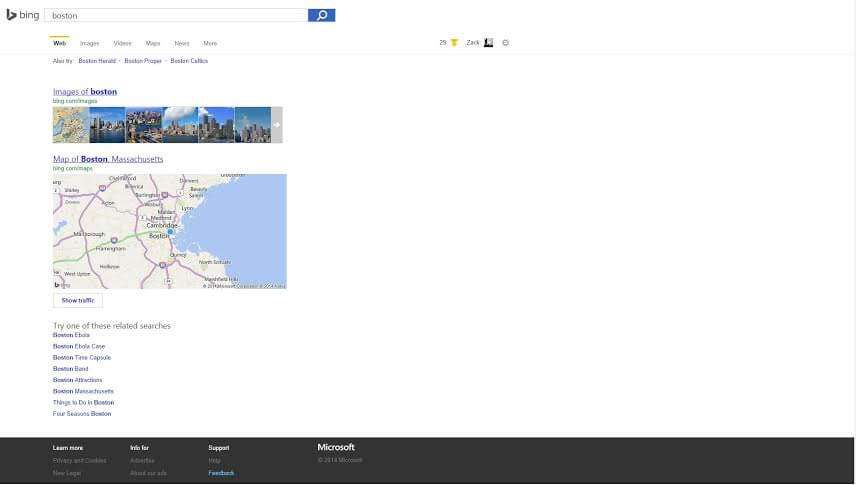Click the Show traffic button
856x485 pixels.
78,300
